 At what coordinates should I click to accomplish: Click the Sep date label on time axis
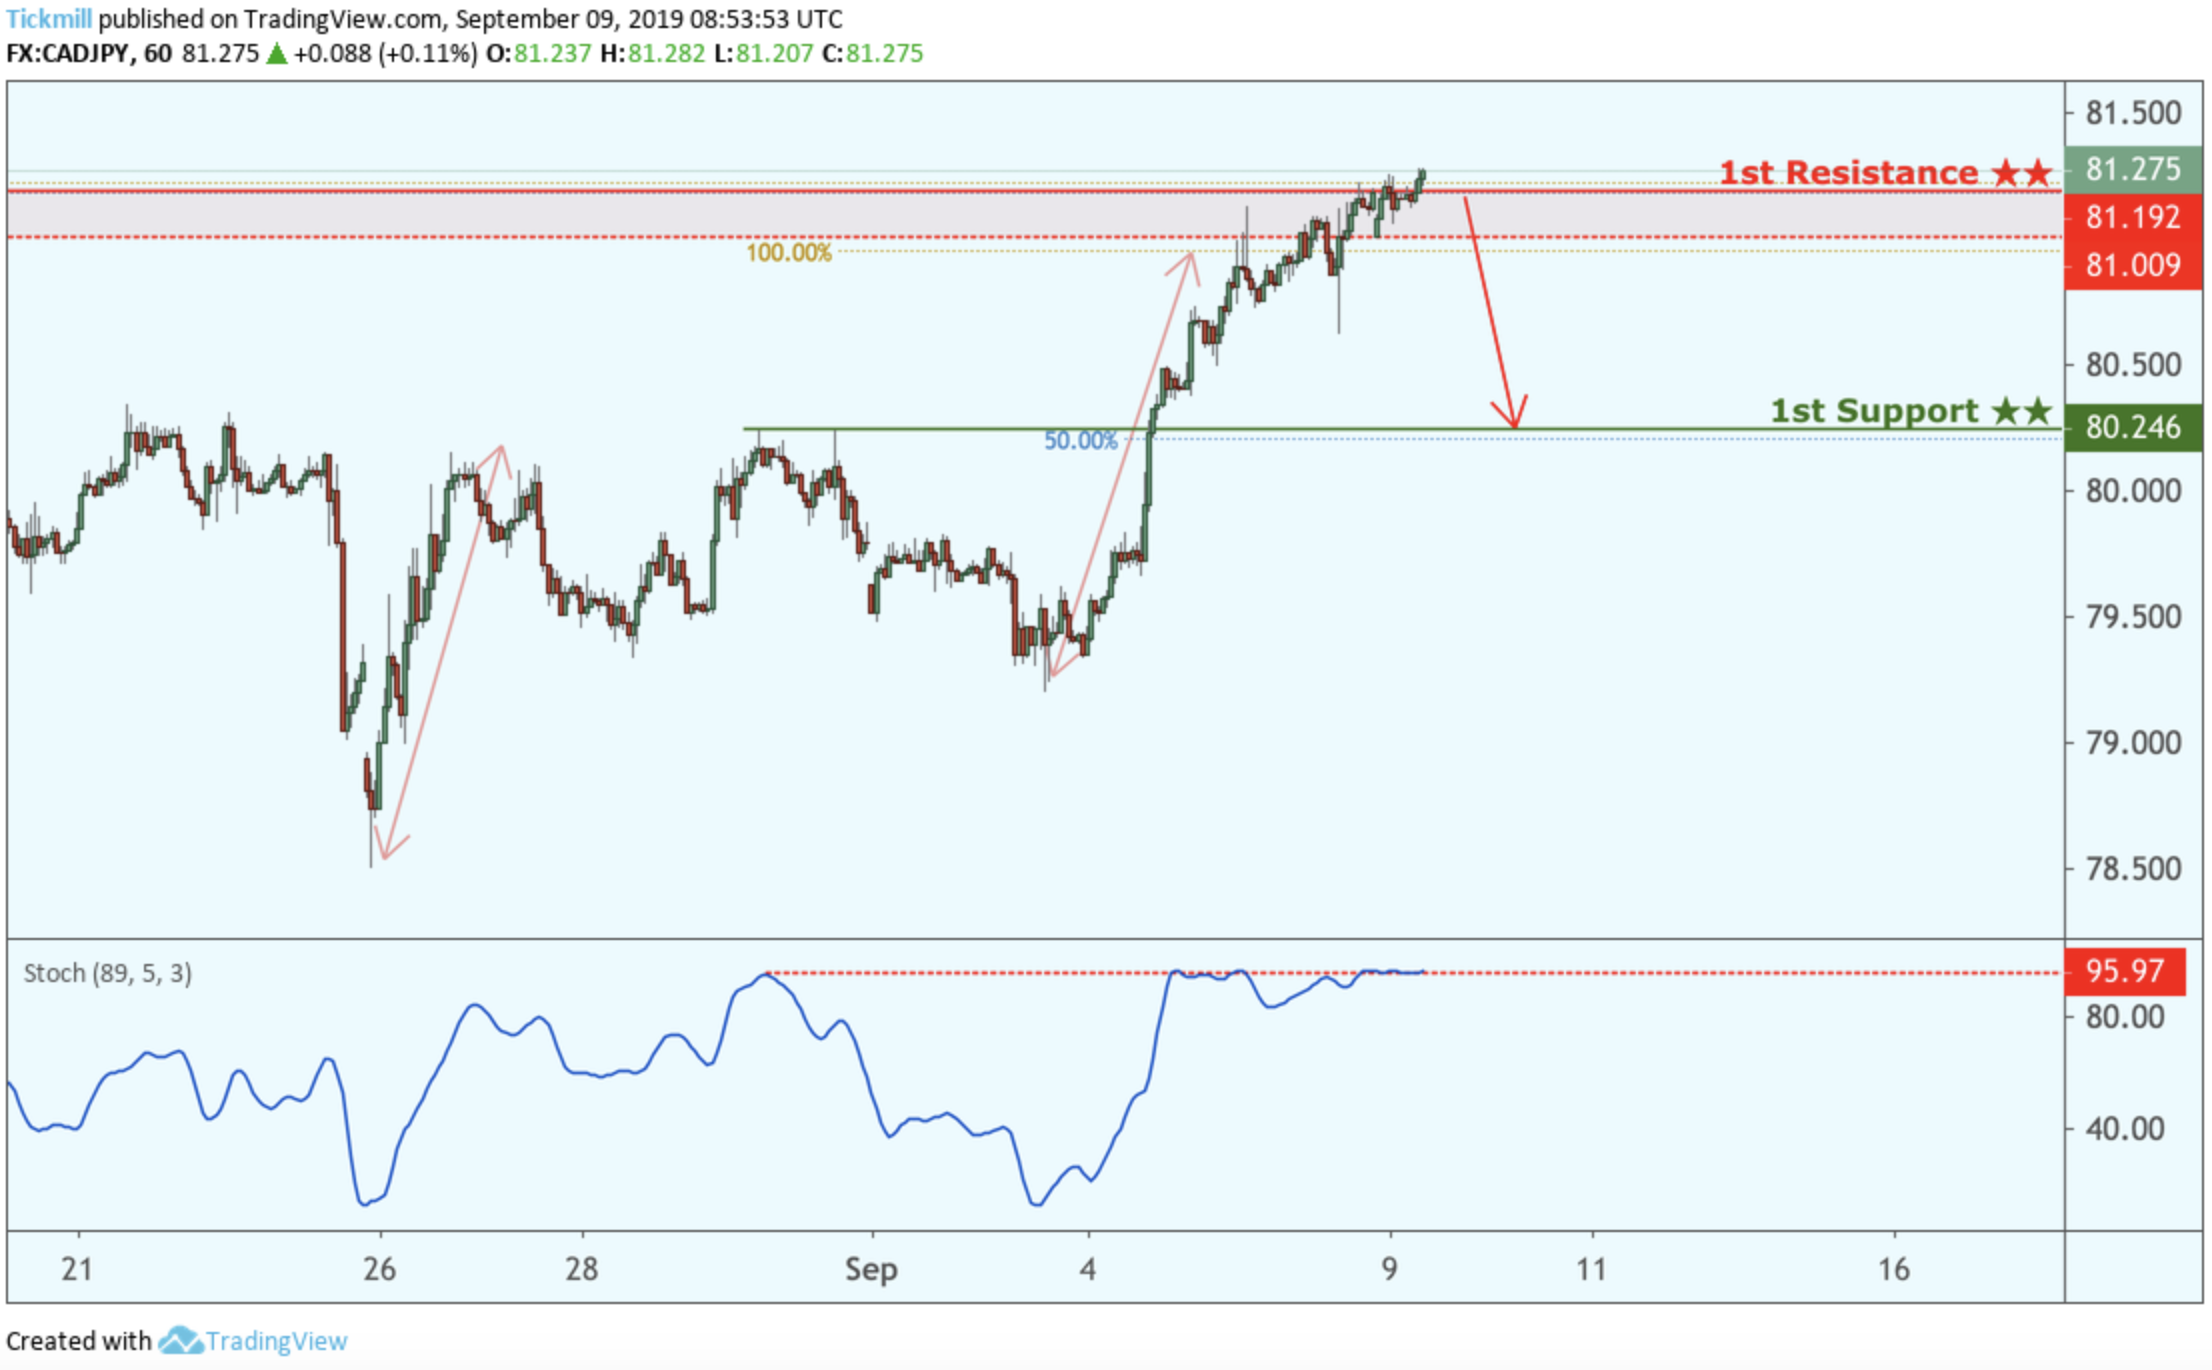pos(871,1270)
